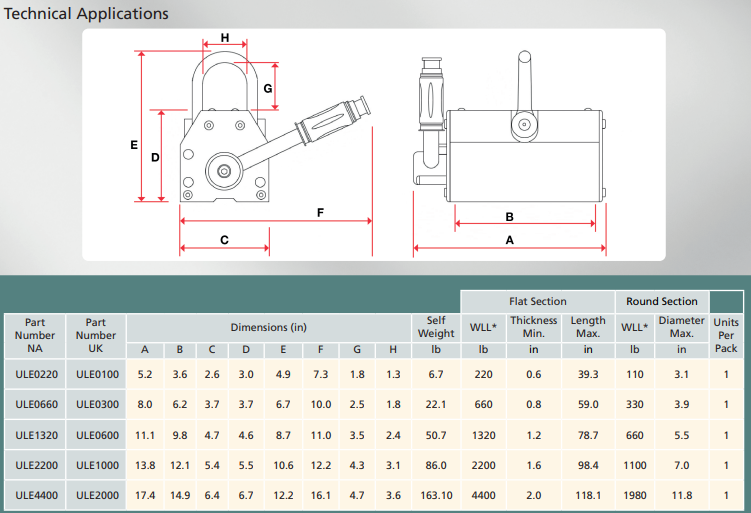
Task: Click the F dimension label under the handle
Action: pos(320,212)
